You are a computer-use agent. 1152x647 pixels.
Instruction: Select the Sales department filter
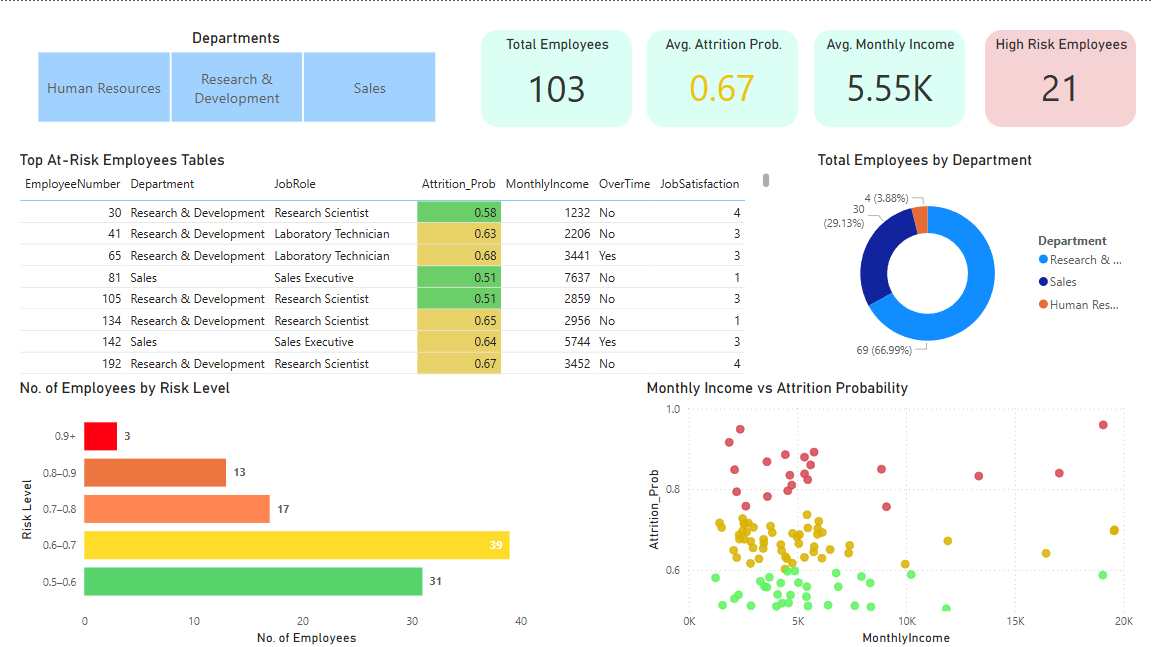369,87
